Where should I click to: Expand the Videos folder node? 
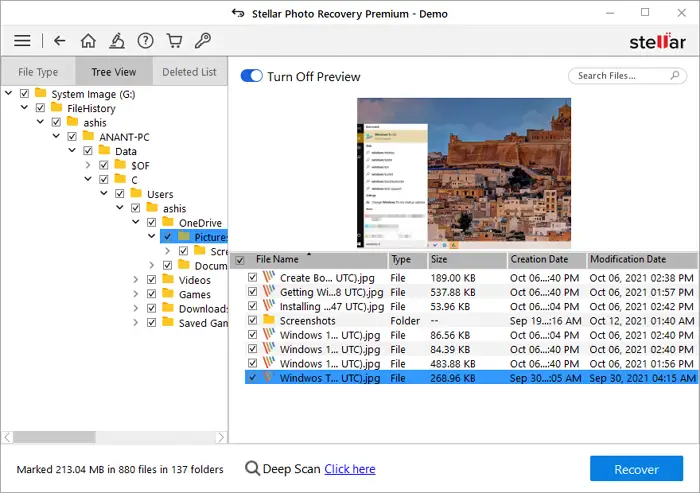click(x=136, y=280)
